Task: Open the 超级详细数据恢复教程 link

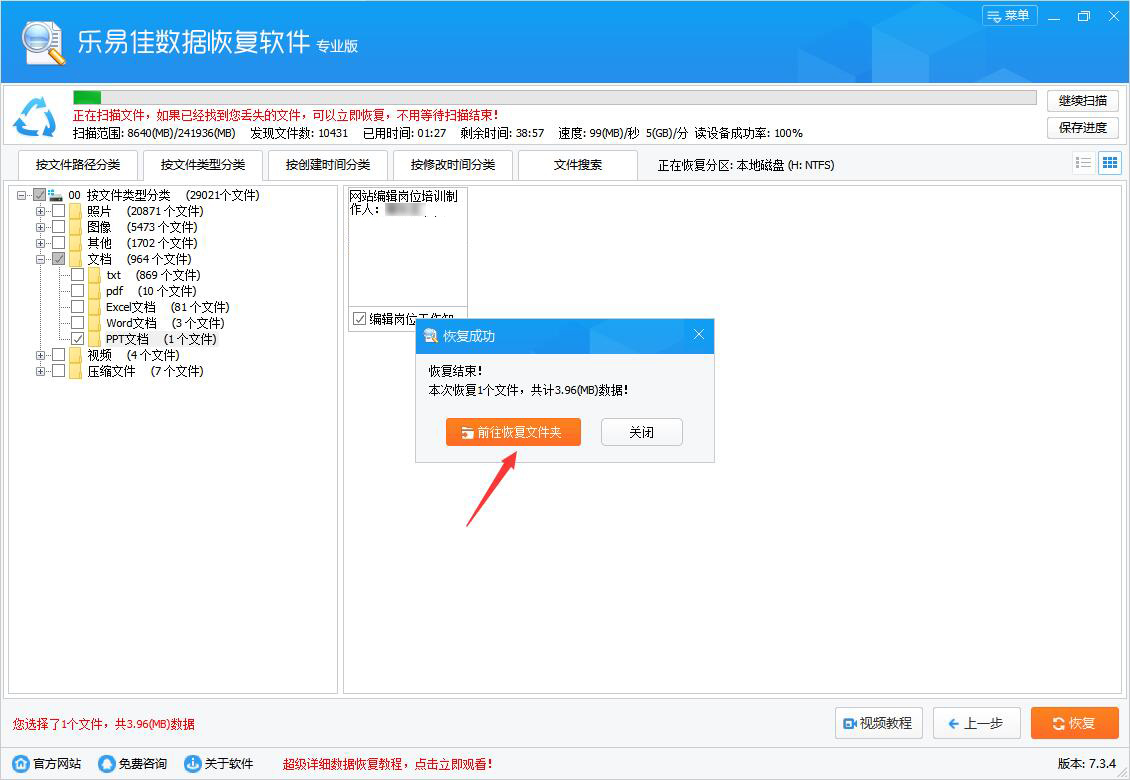Action: 385,763
